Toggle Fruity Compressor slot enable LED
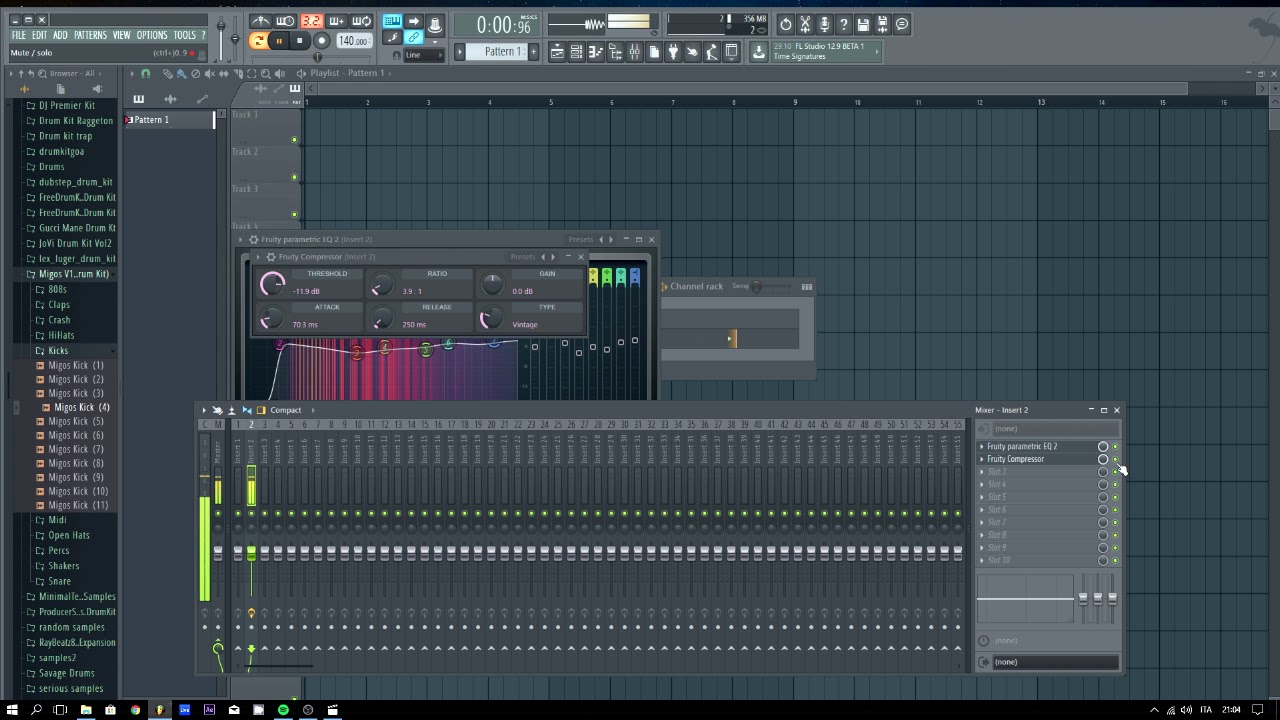Screen dimensions: 1280x720 click(1115, 459)
